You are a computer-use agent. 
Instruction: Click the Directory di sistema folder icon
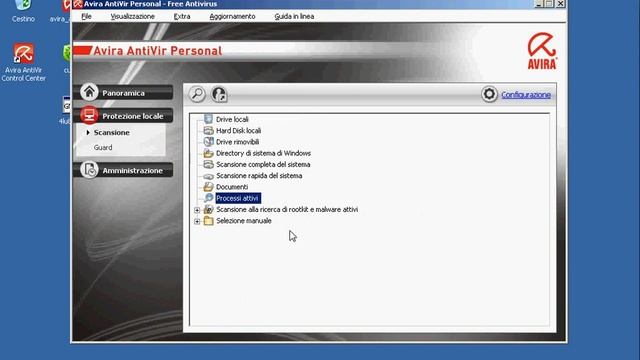click(208, 153)
